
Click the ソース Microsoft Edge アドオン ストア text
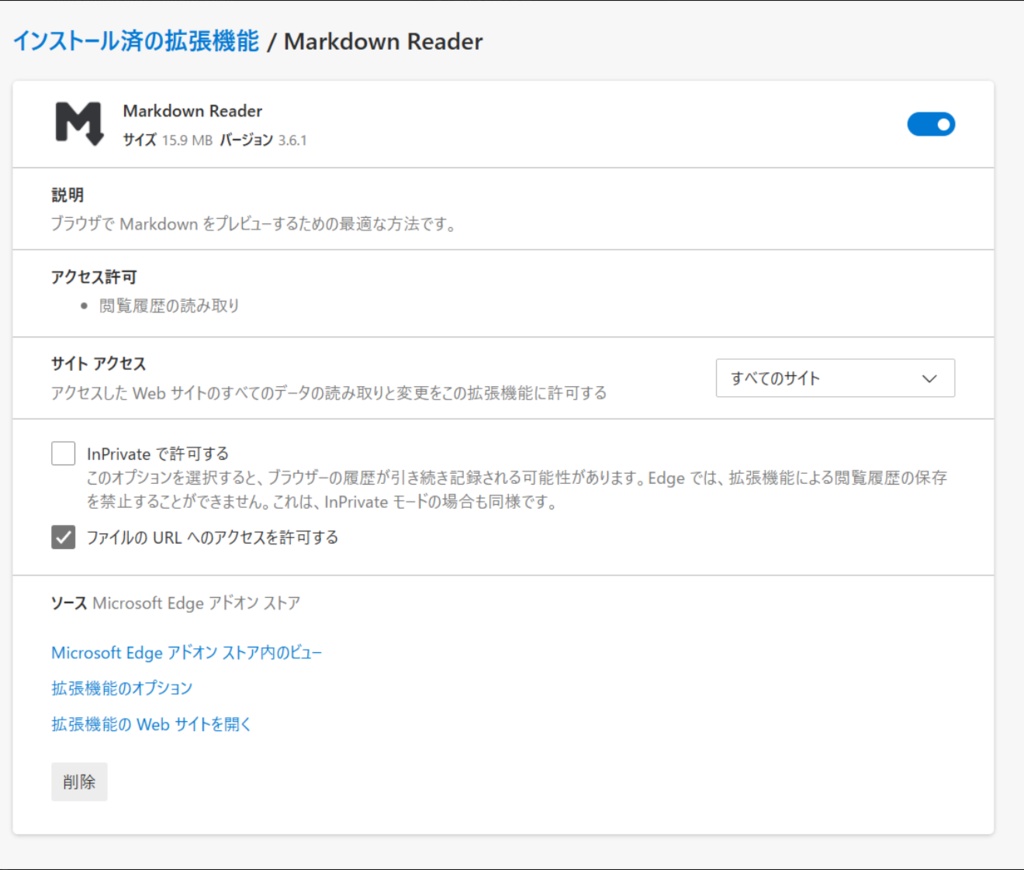(x=176, y=603)
